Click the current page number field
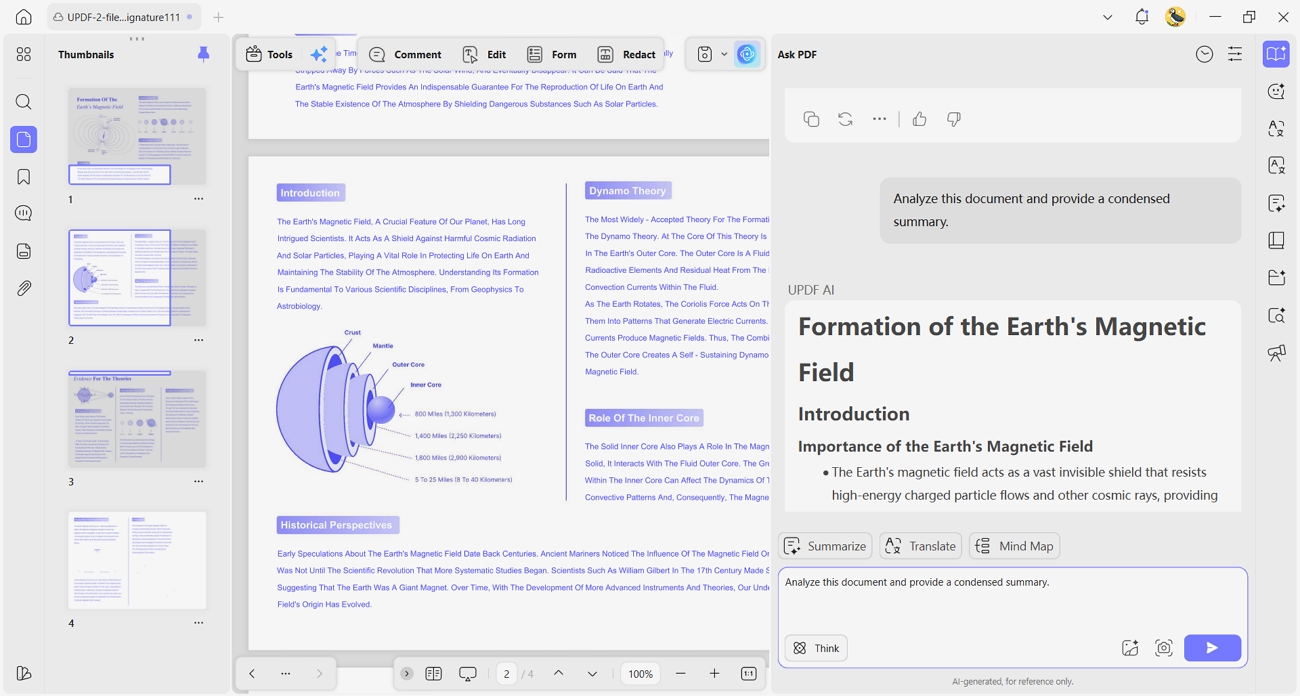 tap(507, 674)
